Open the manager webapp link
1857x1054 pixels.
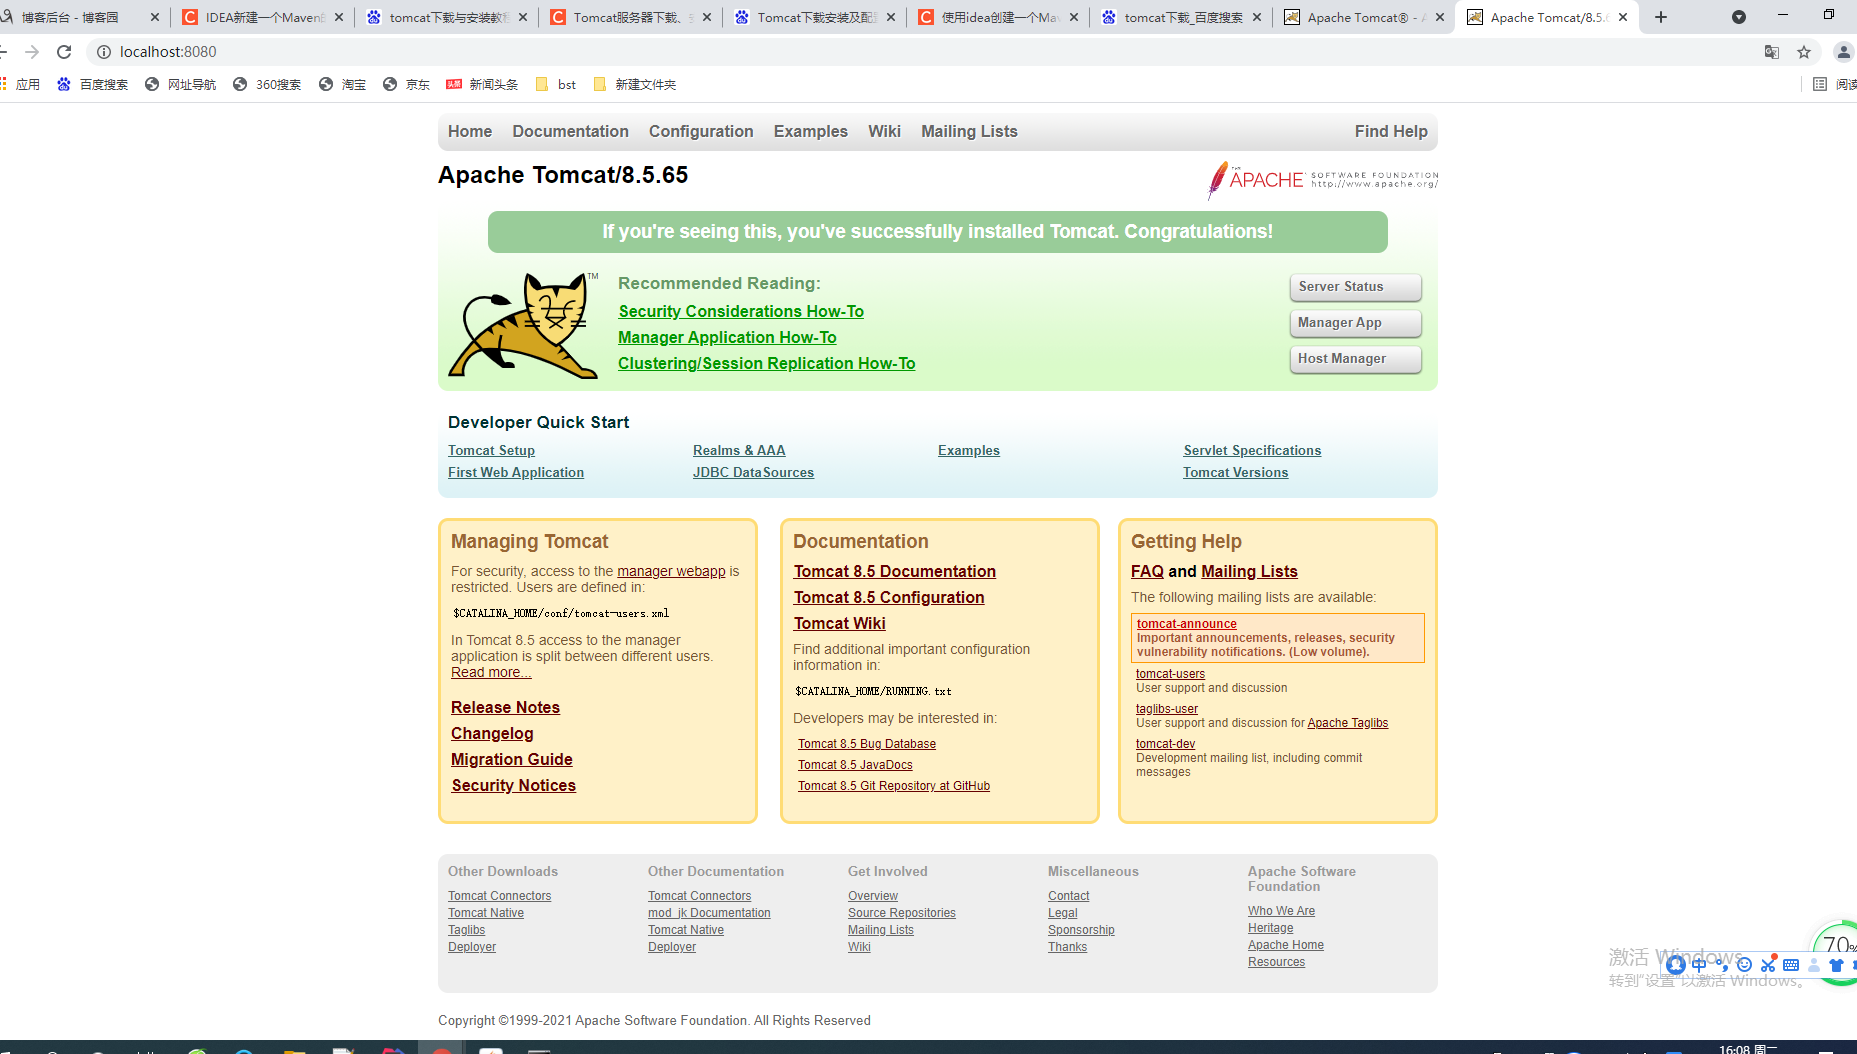671,572
